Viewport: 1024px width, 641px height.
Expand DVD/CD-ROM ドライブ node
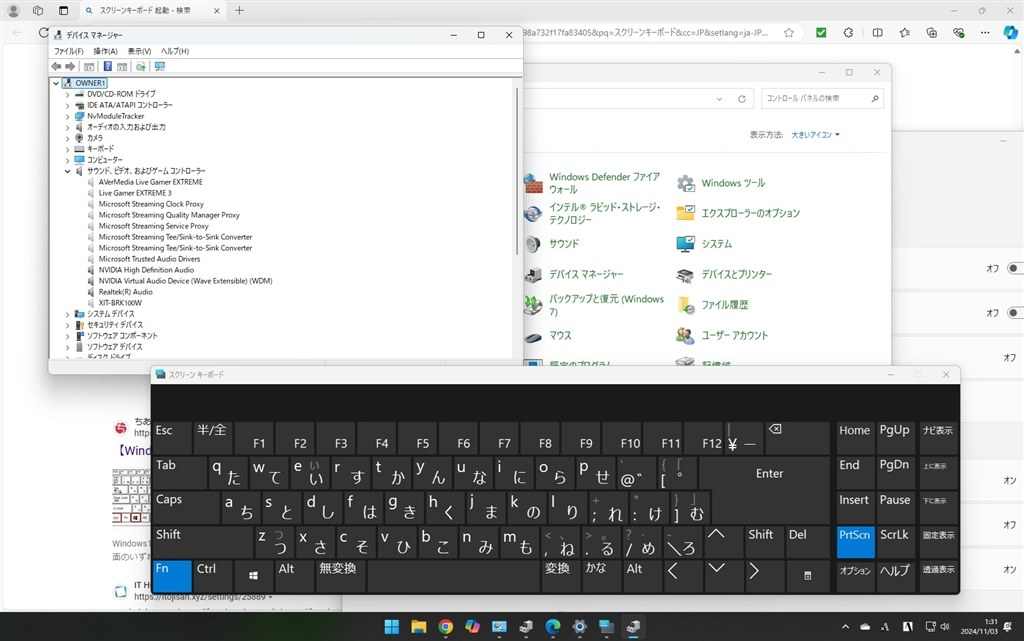[x=67, y=95]
